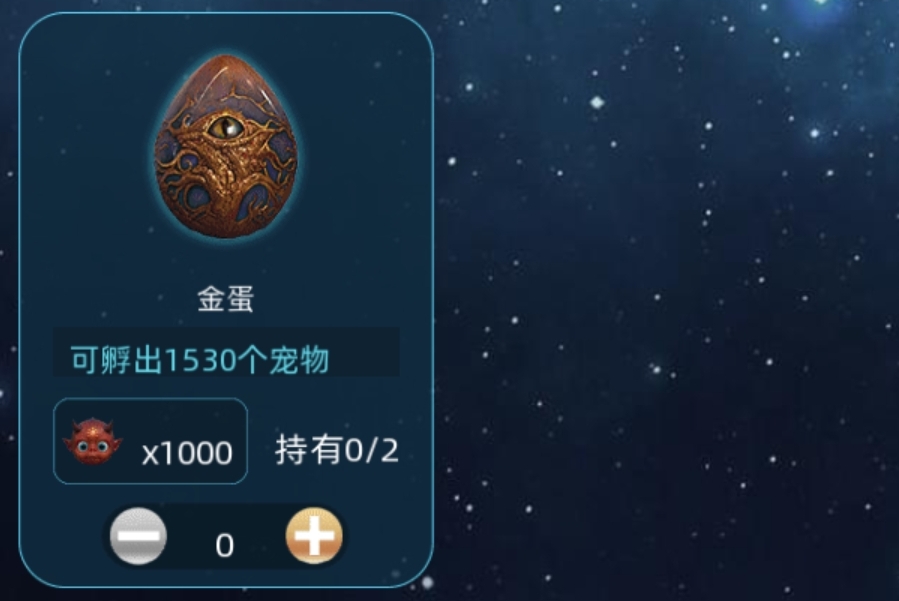Viewport: 899px width, 601px height.
Task: Click the eye on the golden egg
Action: point(226,127)
